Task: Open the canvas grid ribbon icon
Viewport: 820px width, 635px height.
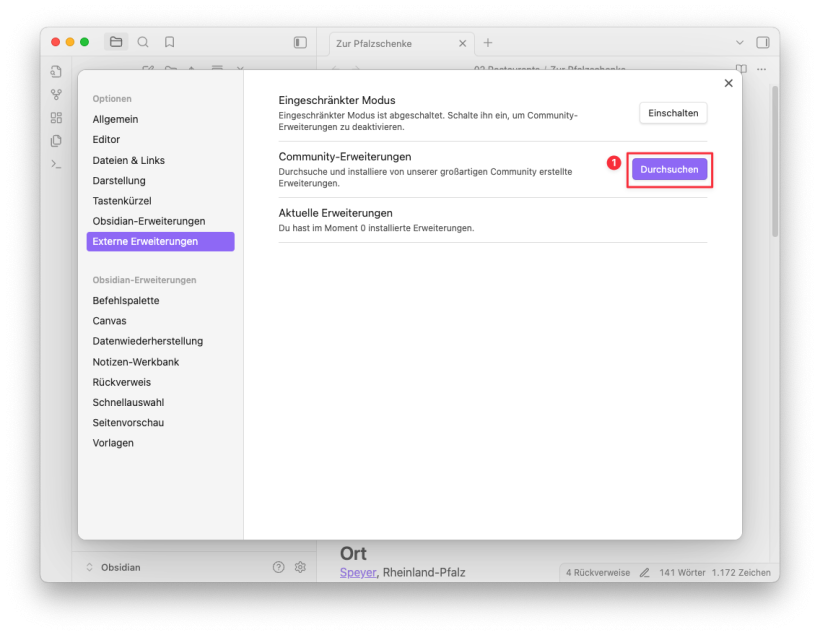Action: point(56,118)
